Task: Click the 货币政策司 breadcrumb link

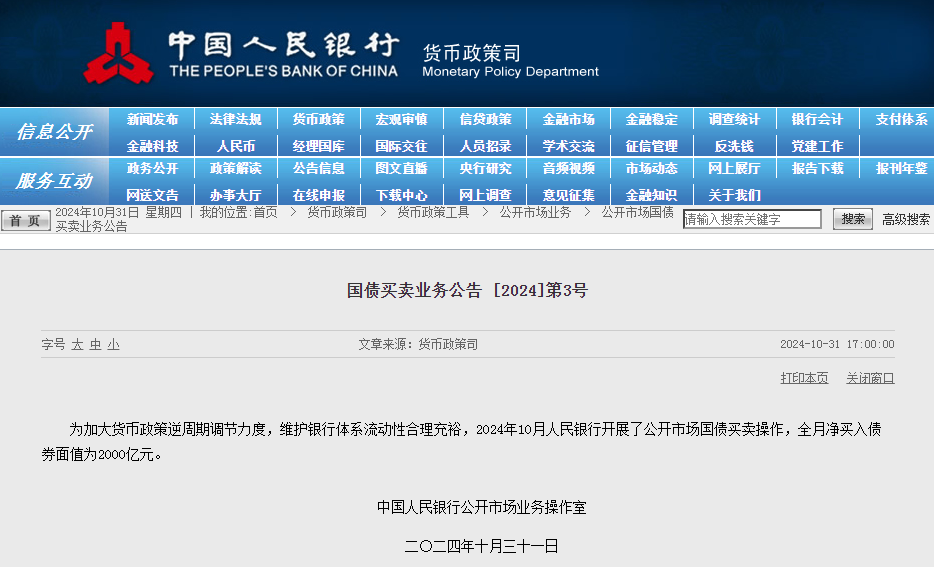Action: (336, 212)
